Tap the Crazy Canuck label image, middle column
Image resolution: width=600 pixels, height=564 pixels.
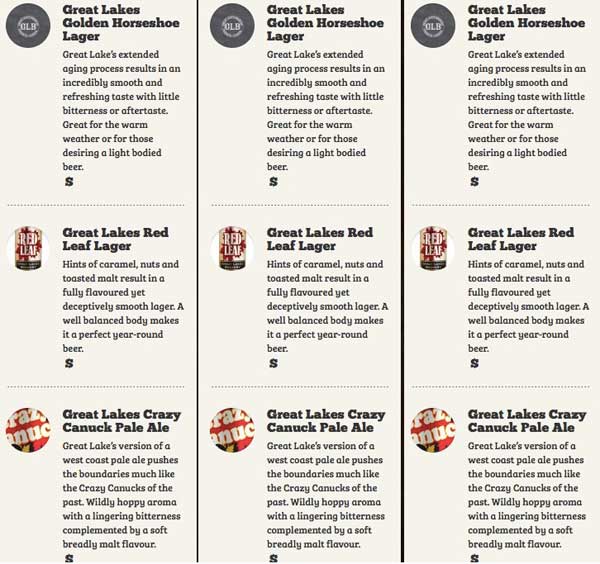click(233, 429)
